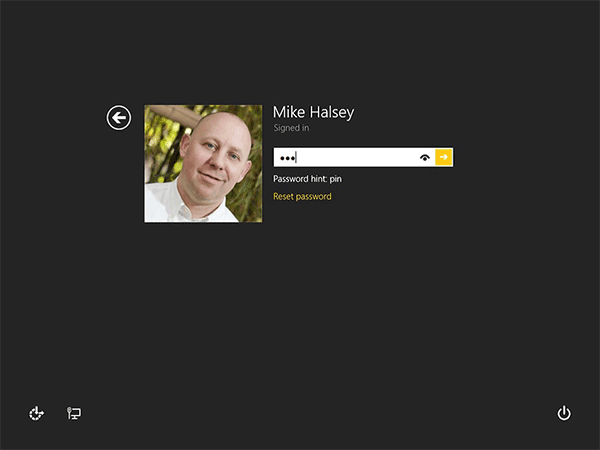Open the network connection icon
The height and width of the screenshot is (450, 600).
pos(74,413)
